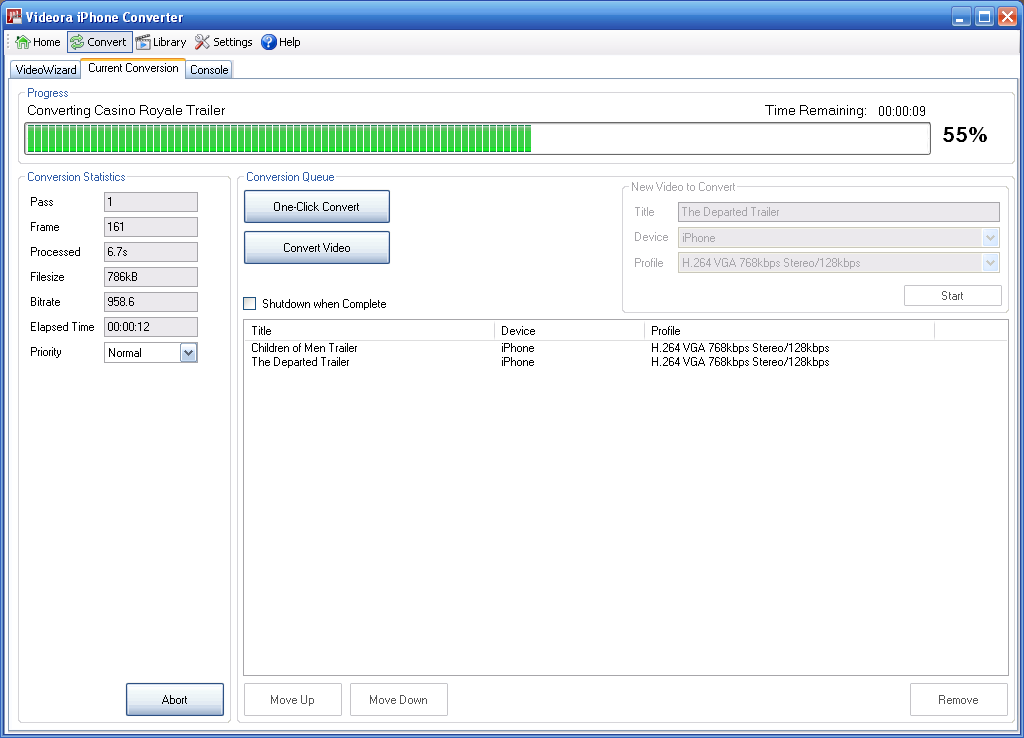Select The Departed Trailer queue row
Viewport: 1024px width, 738px height.
[x=300, y=362]
